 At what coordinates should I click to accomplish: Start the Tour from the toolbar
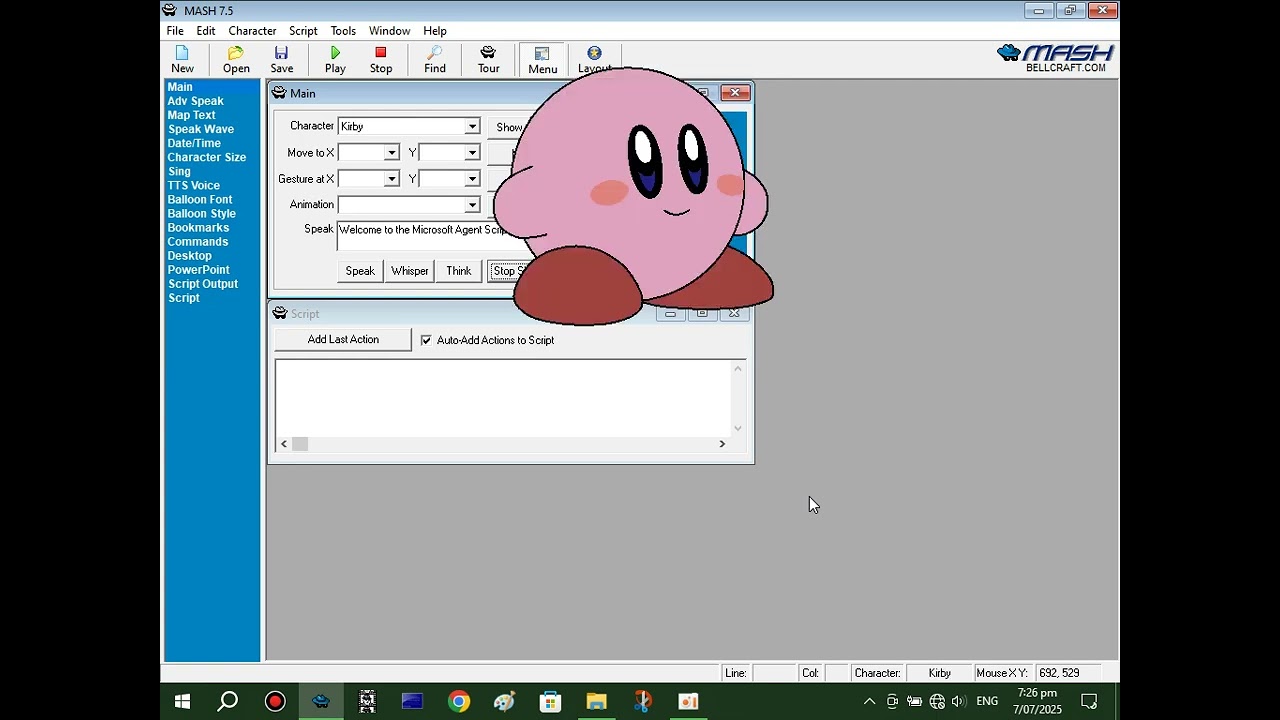coord(489,60)
